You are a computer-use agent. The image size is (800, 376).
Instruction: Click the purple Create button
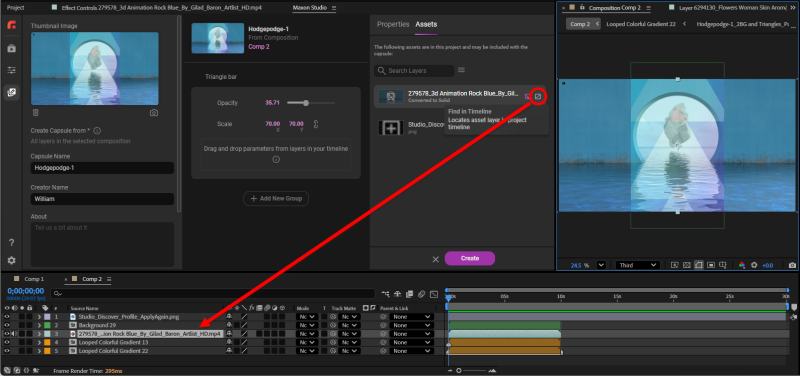click(x=470, y=258)
